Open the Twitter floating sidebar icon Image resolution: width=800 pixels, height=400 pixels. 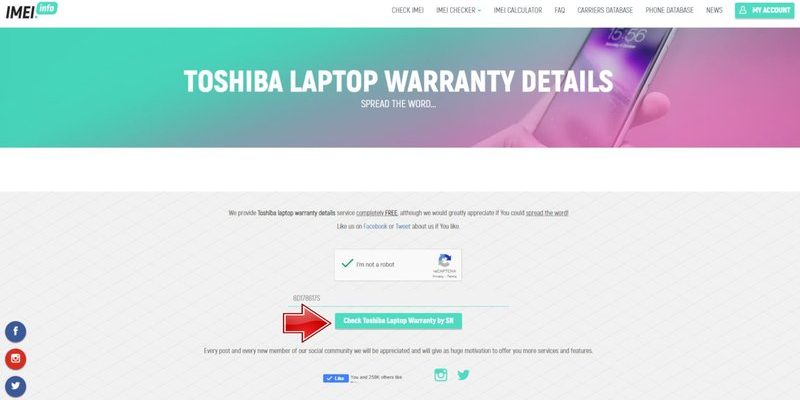coord(15,387)
